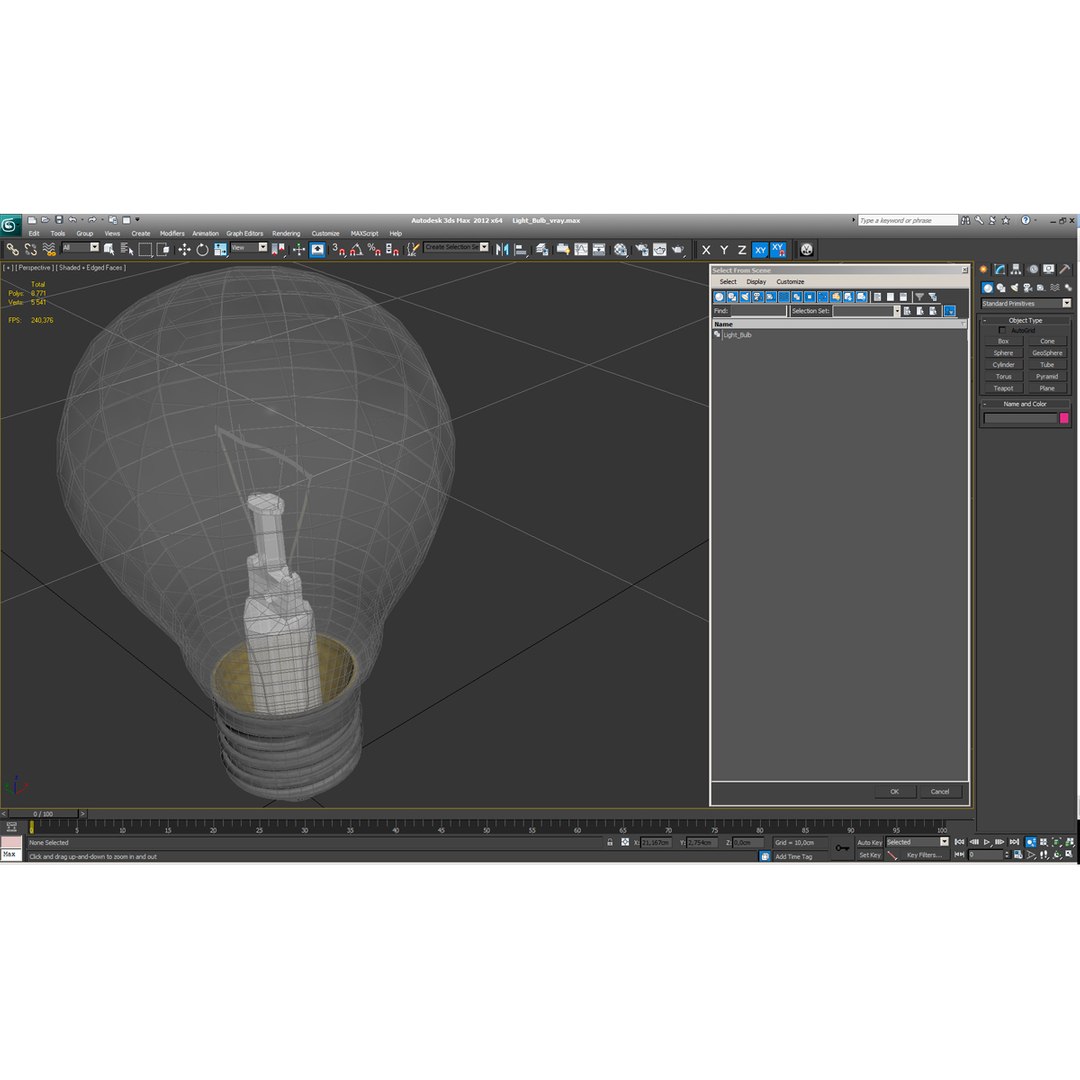This screenshot has height=1080, width=1080.
Task: Open the Utilities hammer tab
Action: coord(1065,269)
